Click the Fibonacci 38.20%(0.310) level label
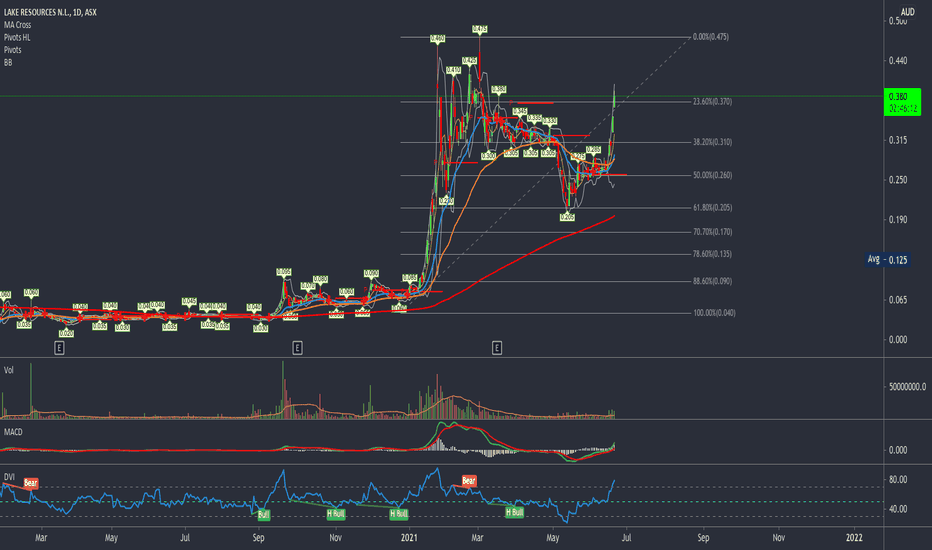The height and width of the screenshot is (550, 932). pos(712,142)
